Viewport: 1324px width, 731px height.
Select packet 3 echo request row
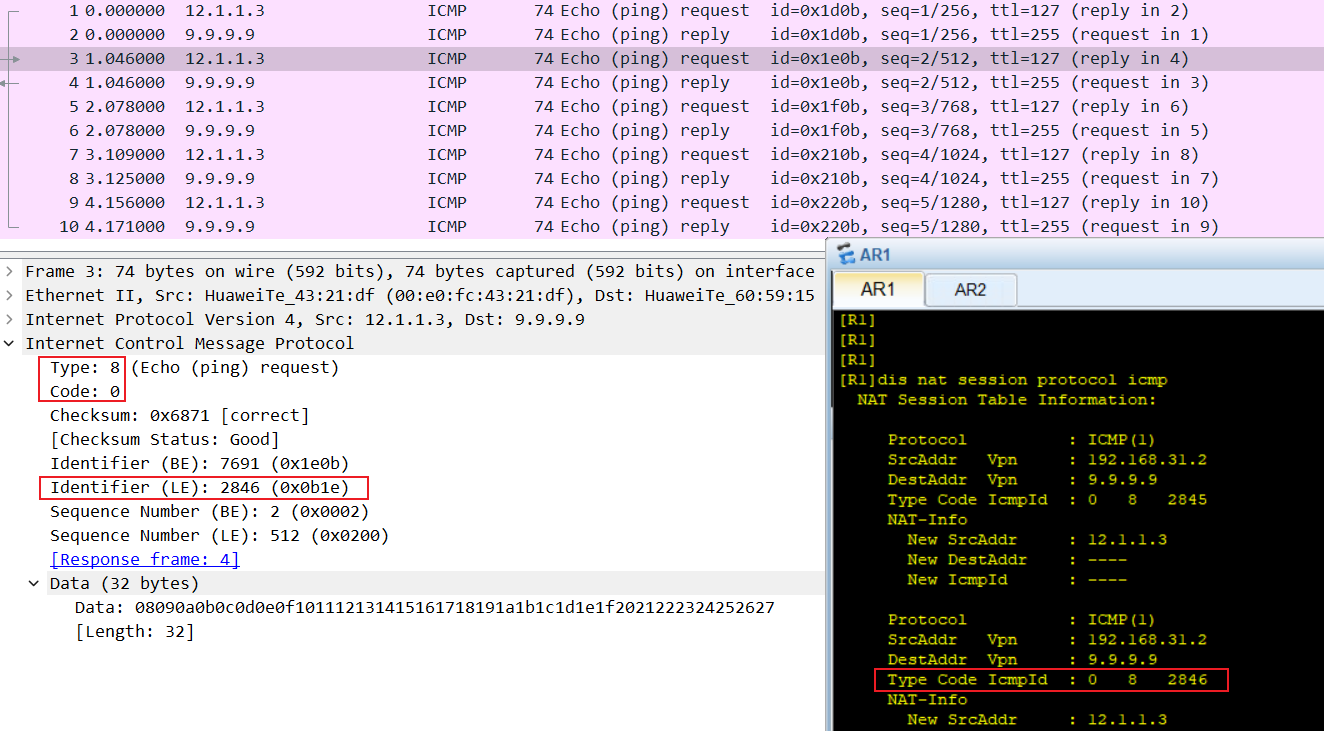[x=662, y=59]
